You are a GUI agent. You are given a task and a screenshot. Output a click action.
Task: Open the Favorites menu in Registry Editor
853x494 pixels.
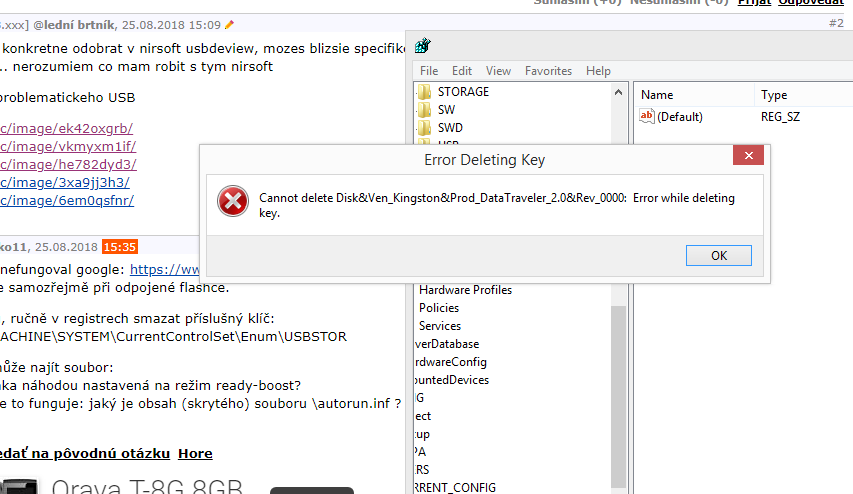[548, 71]
